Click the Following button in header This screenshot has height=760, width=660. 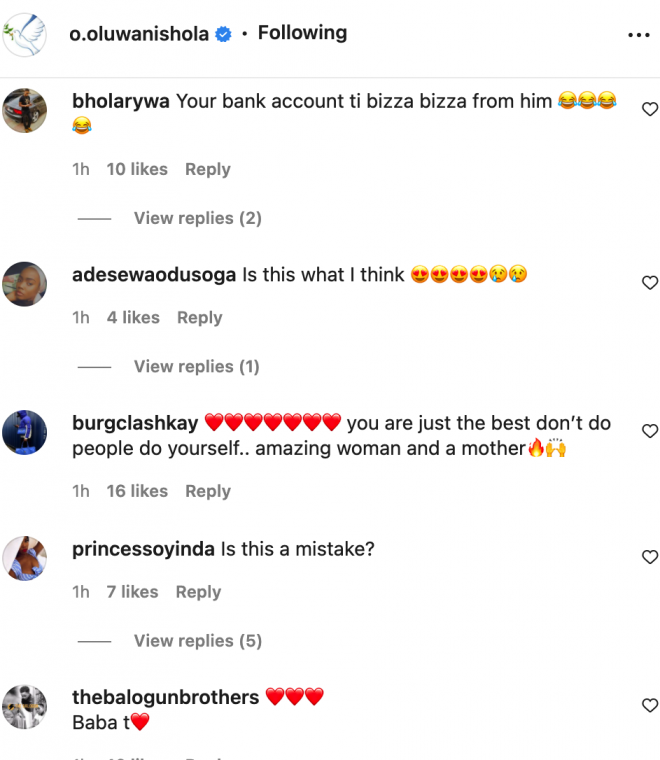point(302,33)
